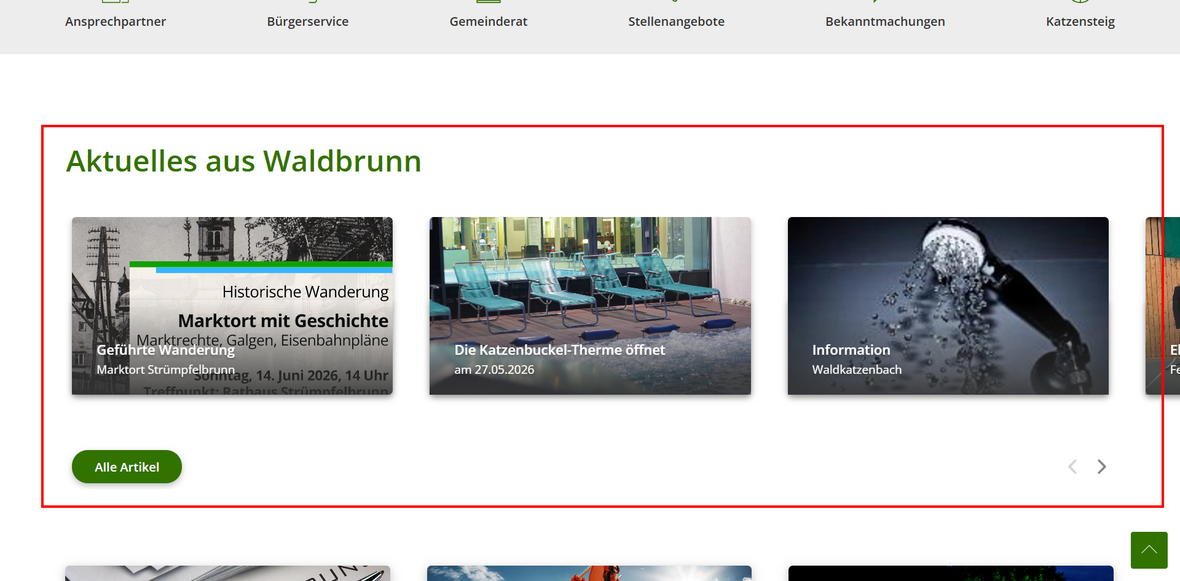Image resolution: width=1180 pixels, height=581 pixels.
Task: Click the Waldkatzenbach subtitle under Information
Action: tap(856, 370)
